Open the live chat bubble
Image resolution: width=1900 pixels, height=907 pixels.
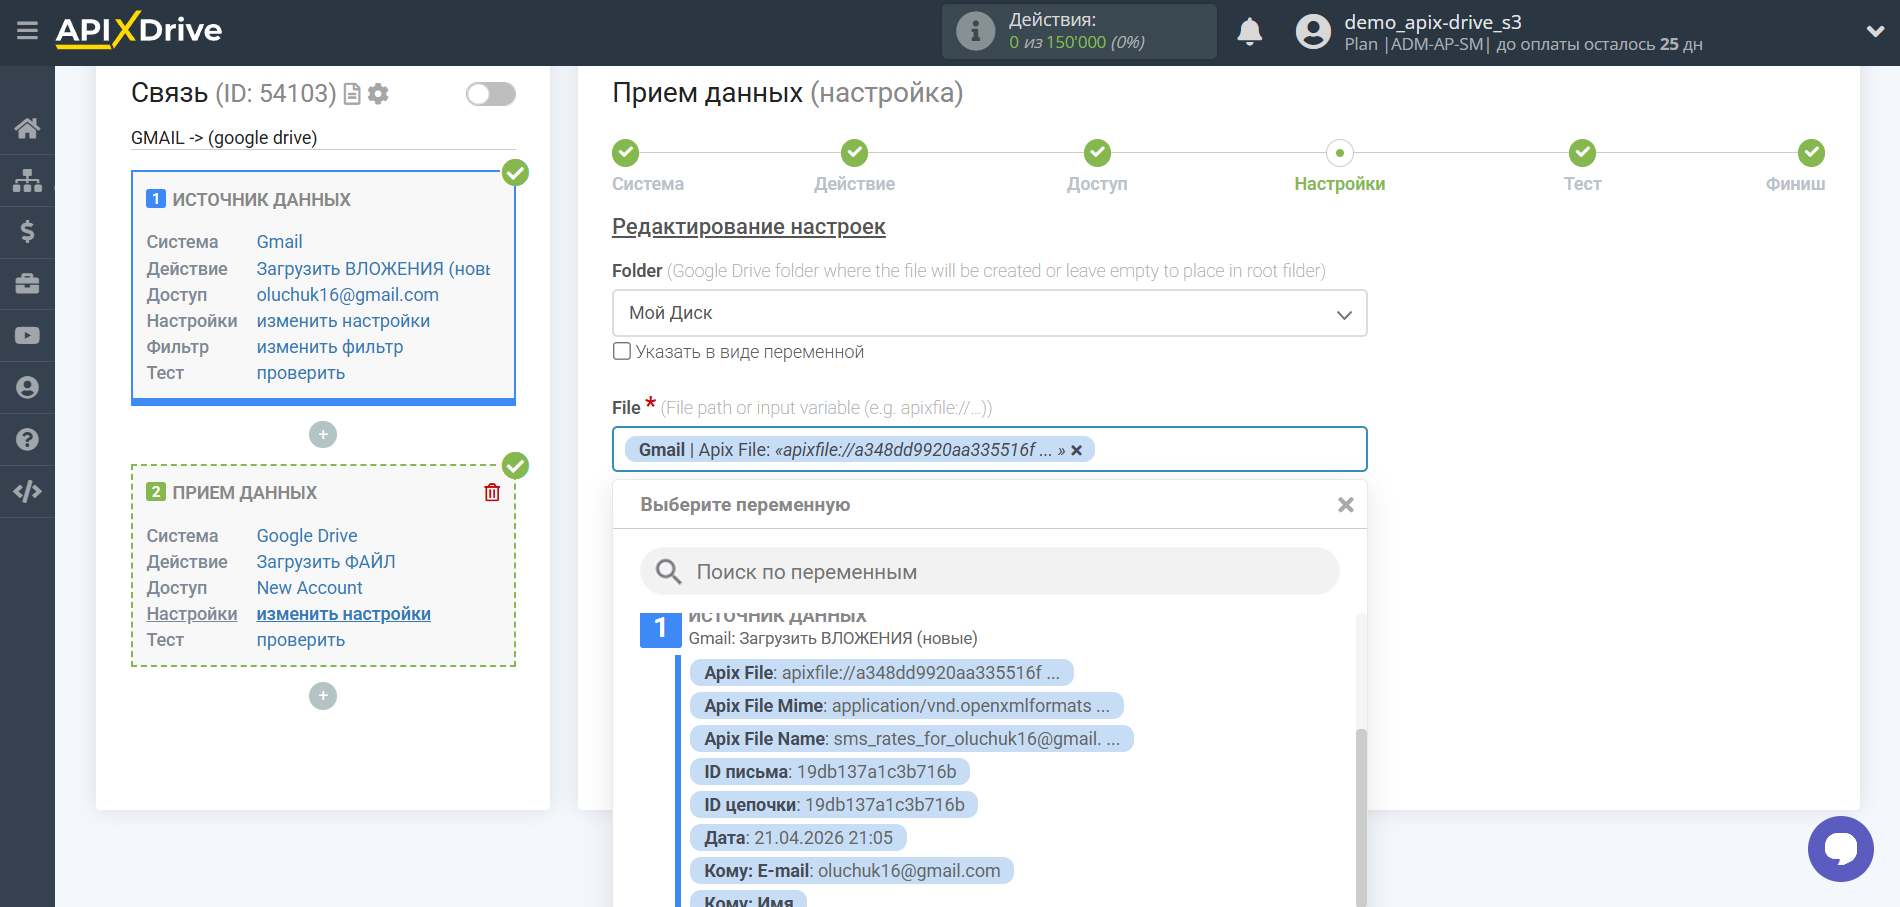pos(1840,849)
